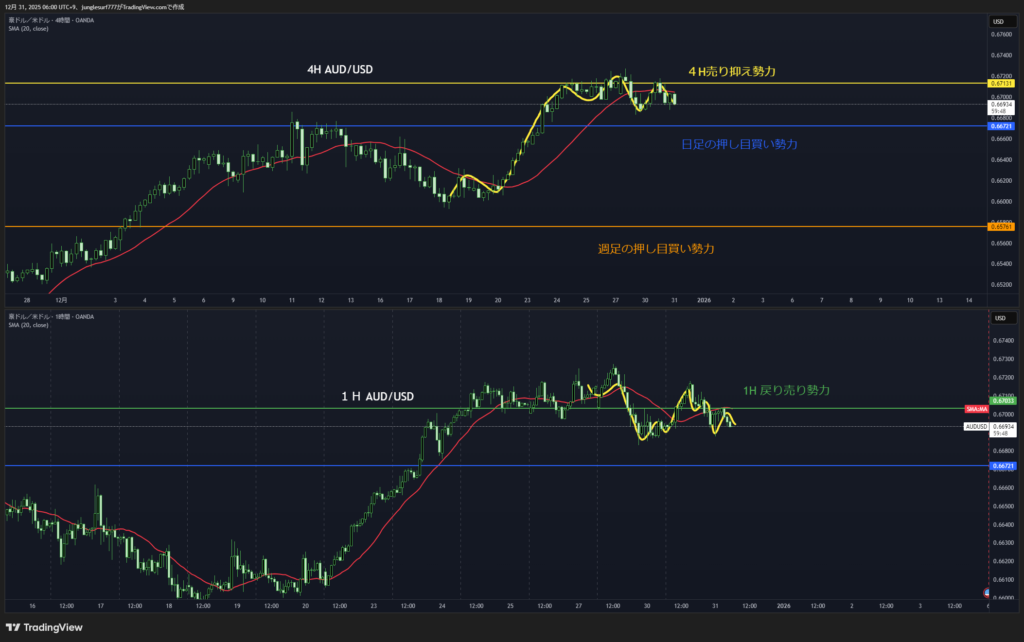Click the 1-hour 豪ドル/米ドル symbol title
The width and height of the screenshot is (1024, 642).
50,317
